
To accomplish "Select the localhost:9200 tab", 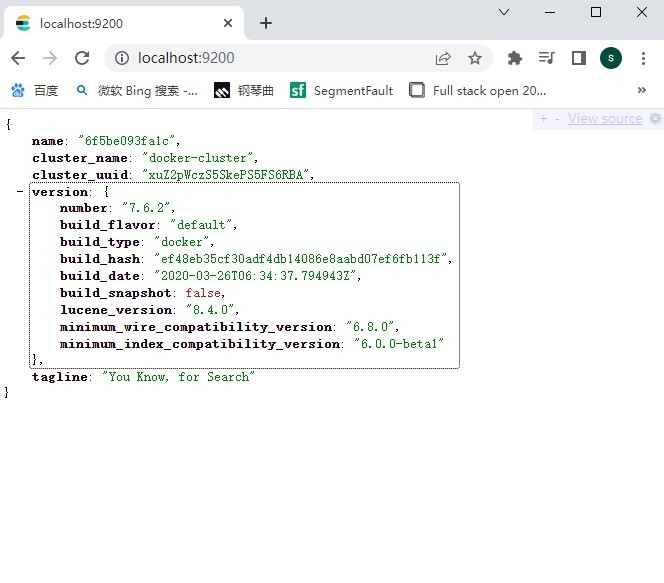I will pyautogui.click(x=120, y=23).
